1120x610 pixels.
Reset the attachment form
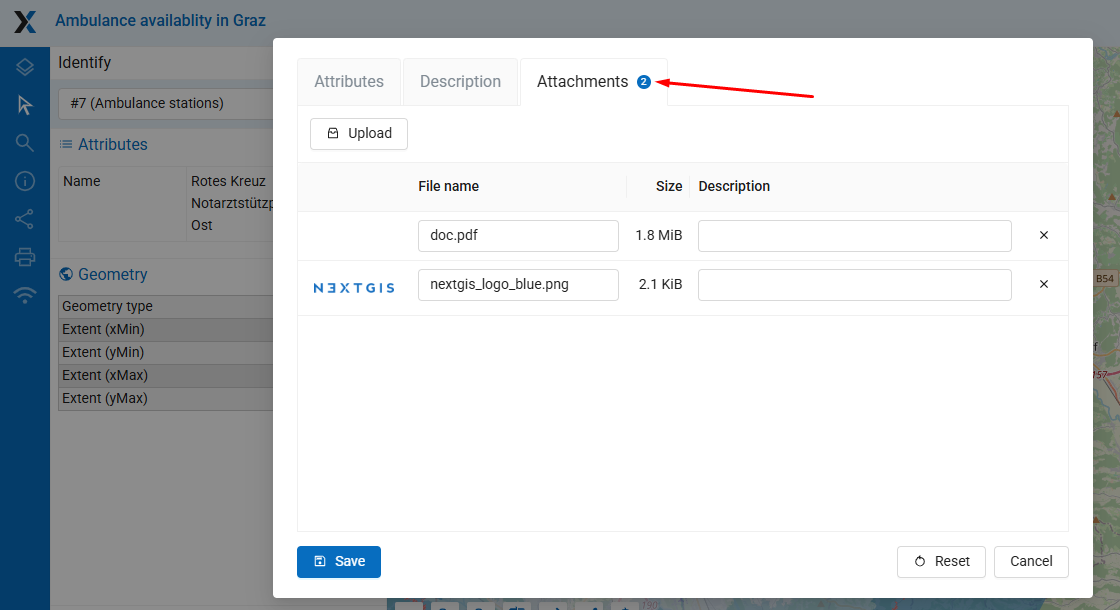click(941, 562)
